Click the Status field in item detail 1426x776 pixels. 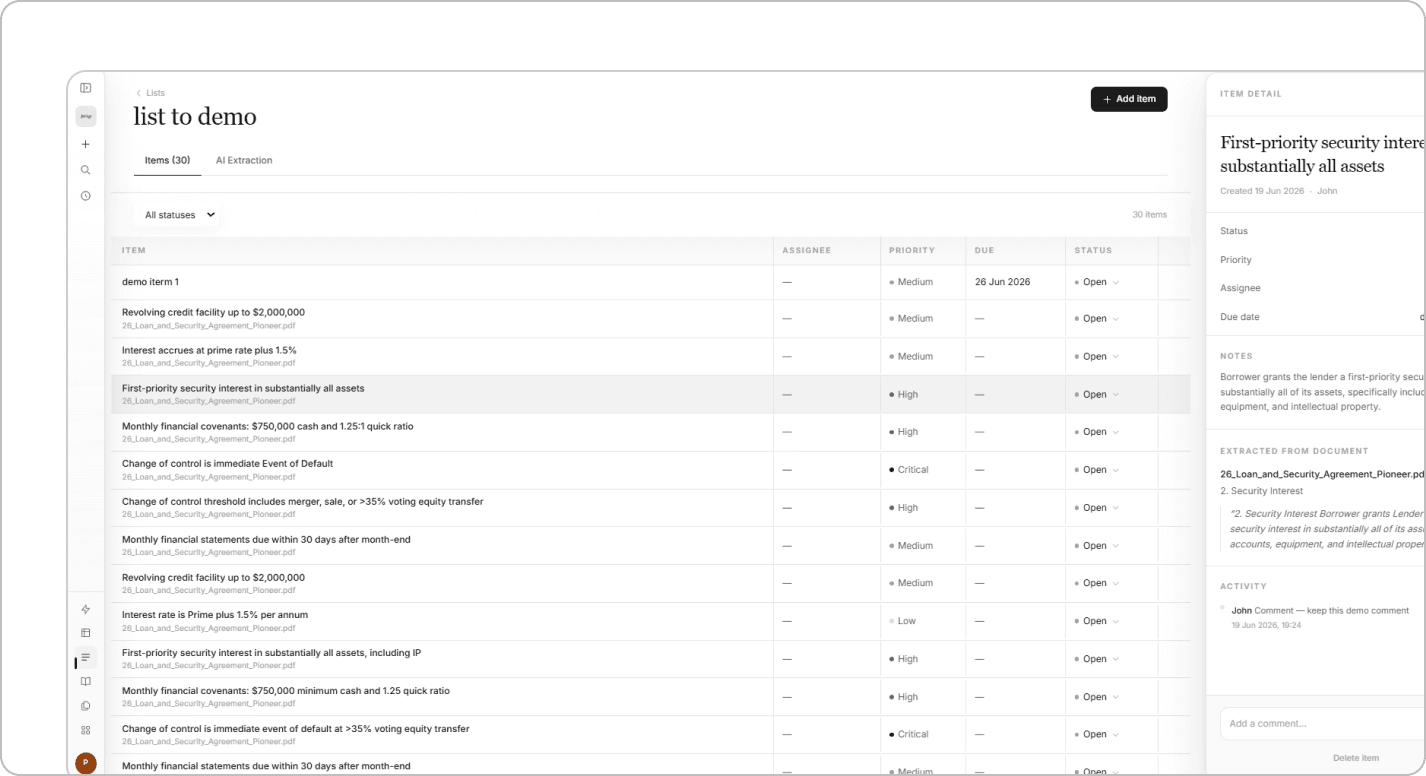pos(1322,231)
